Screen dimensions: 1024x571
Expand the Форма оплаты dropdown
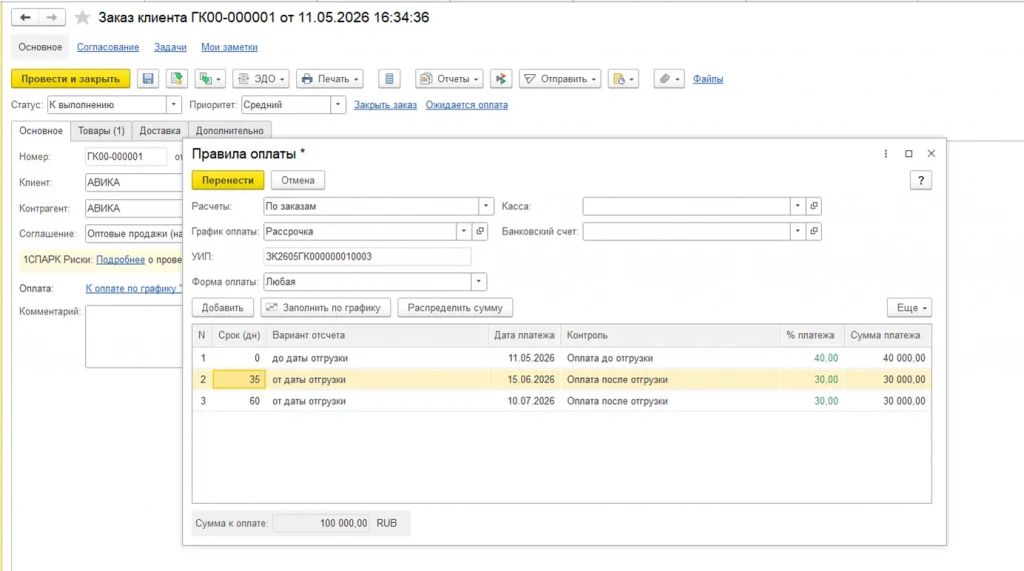[479, 282]
